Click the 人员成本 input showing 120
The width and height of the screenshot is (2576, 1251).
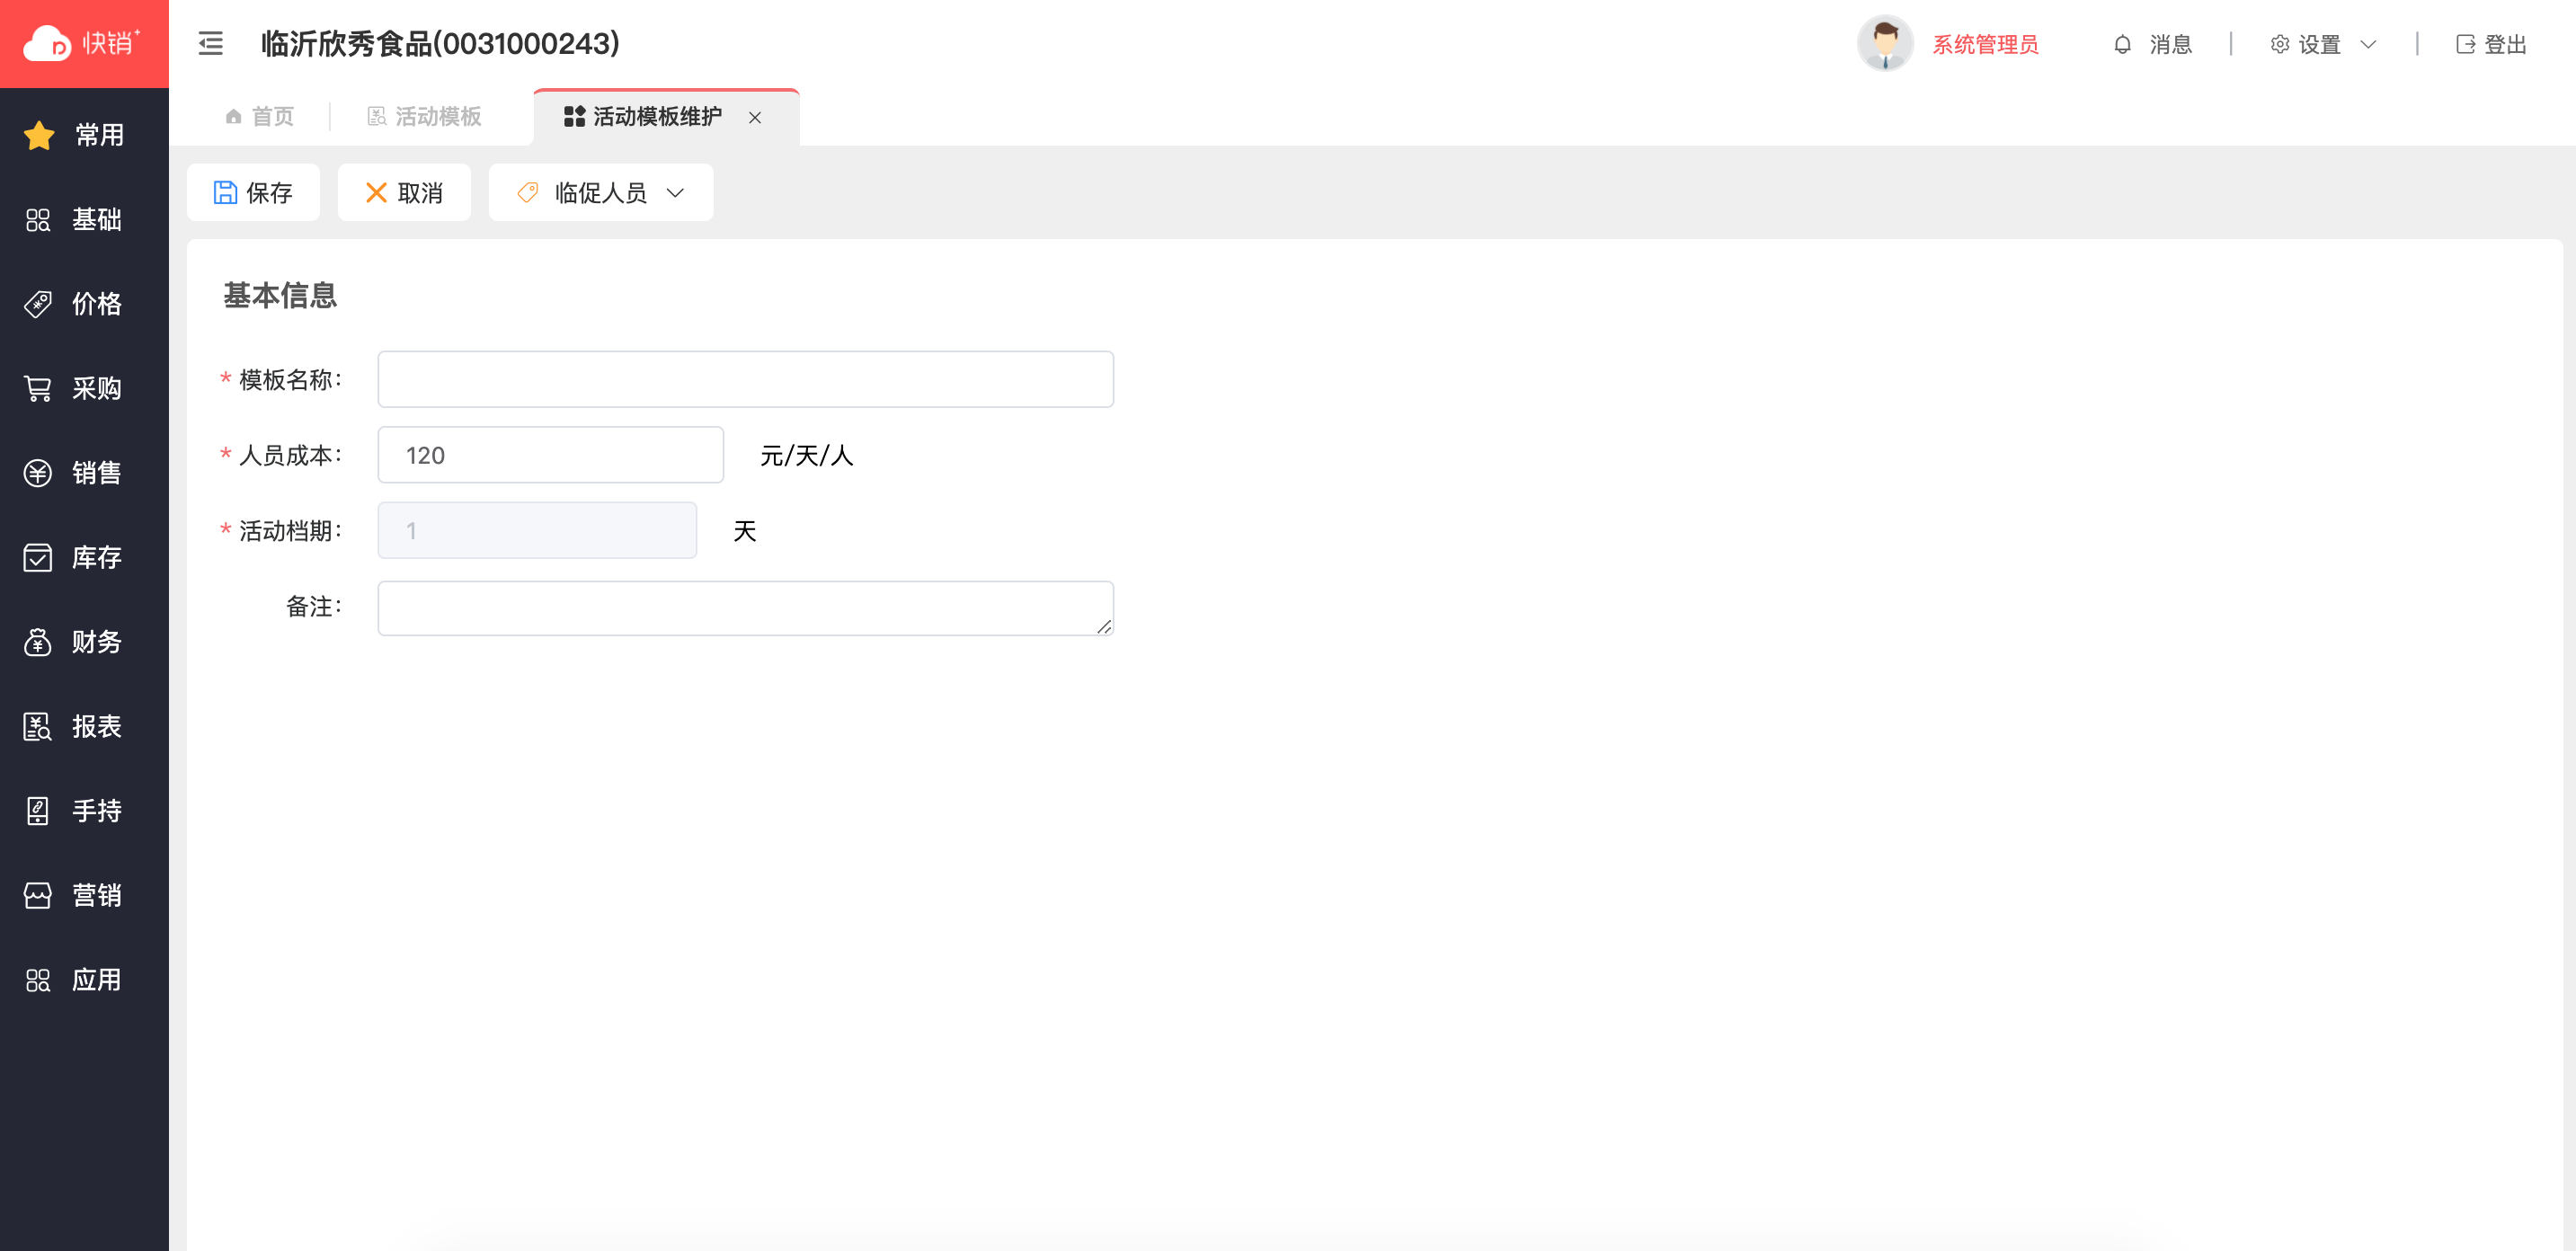tap(550, 455)
